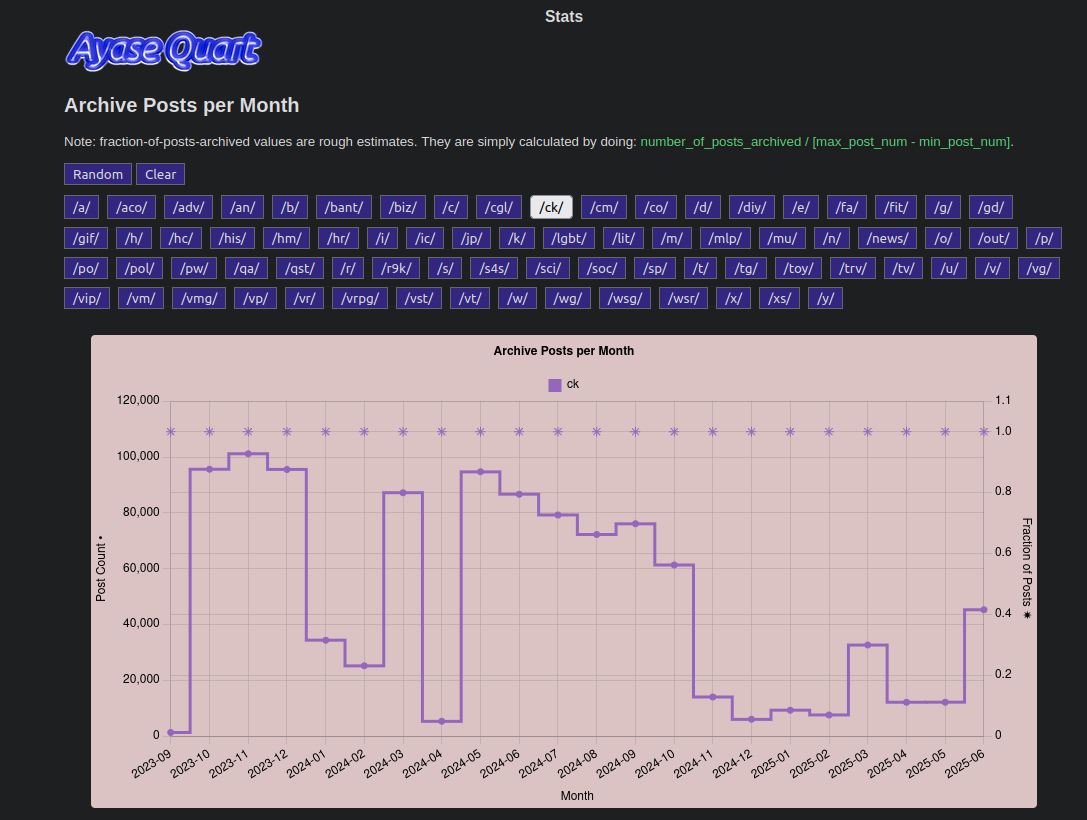Toggle the /fa/ board
The image size is (1087, 820).
click(x=847, y=207)
